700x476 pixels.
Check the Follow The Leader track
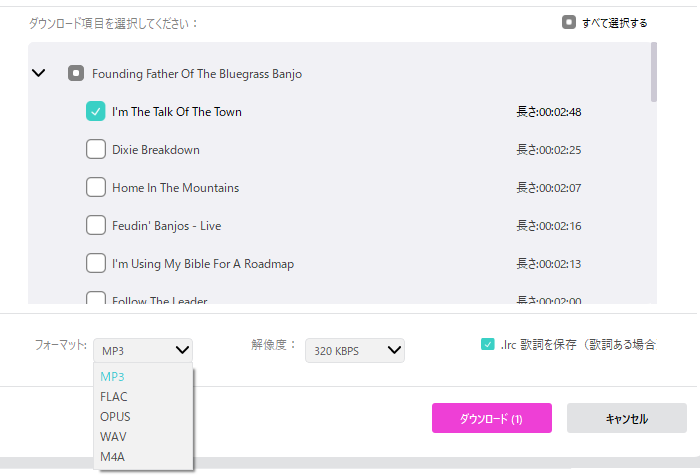(x=96, y=298)
